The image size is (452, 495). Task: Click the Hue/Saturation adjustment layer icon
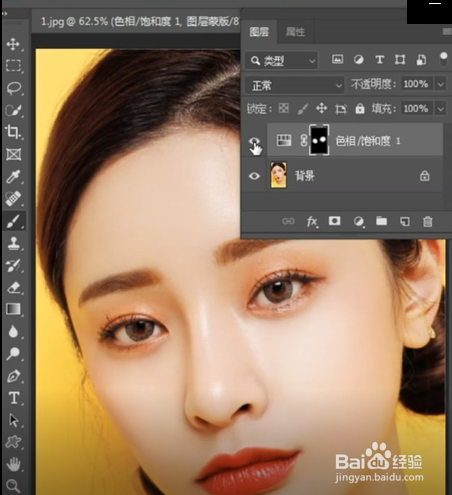click(x=284, y=140)
